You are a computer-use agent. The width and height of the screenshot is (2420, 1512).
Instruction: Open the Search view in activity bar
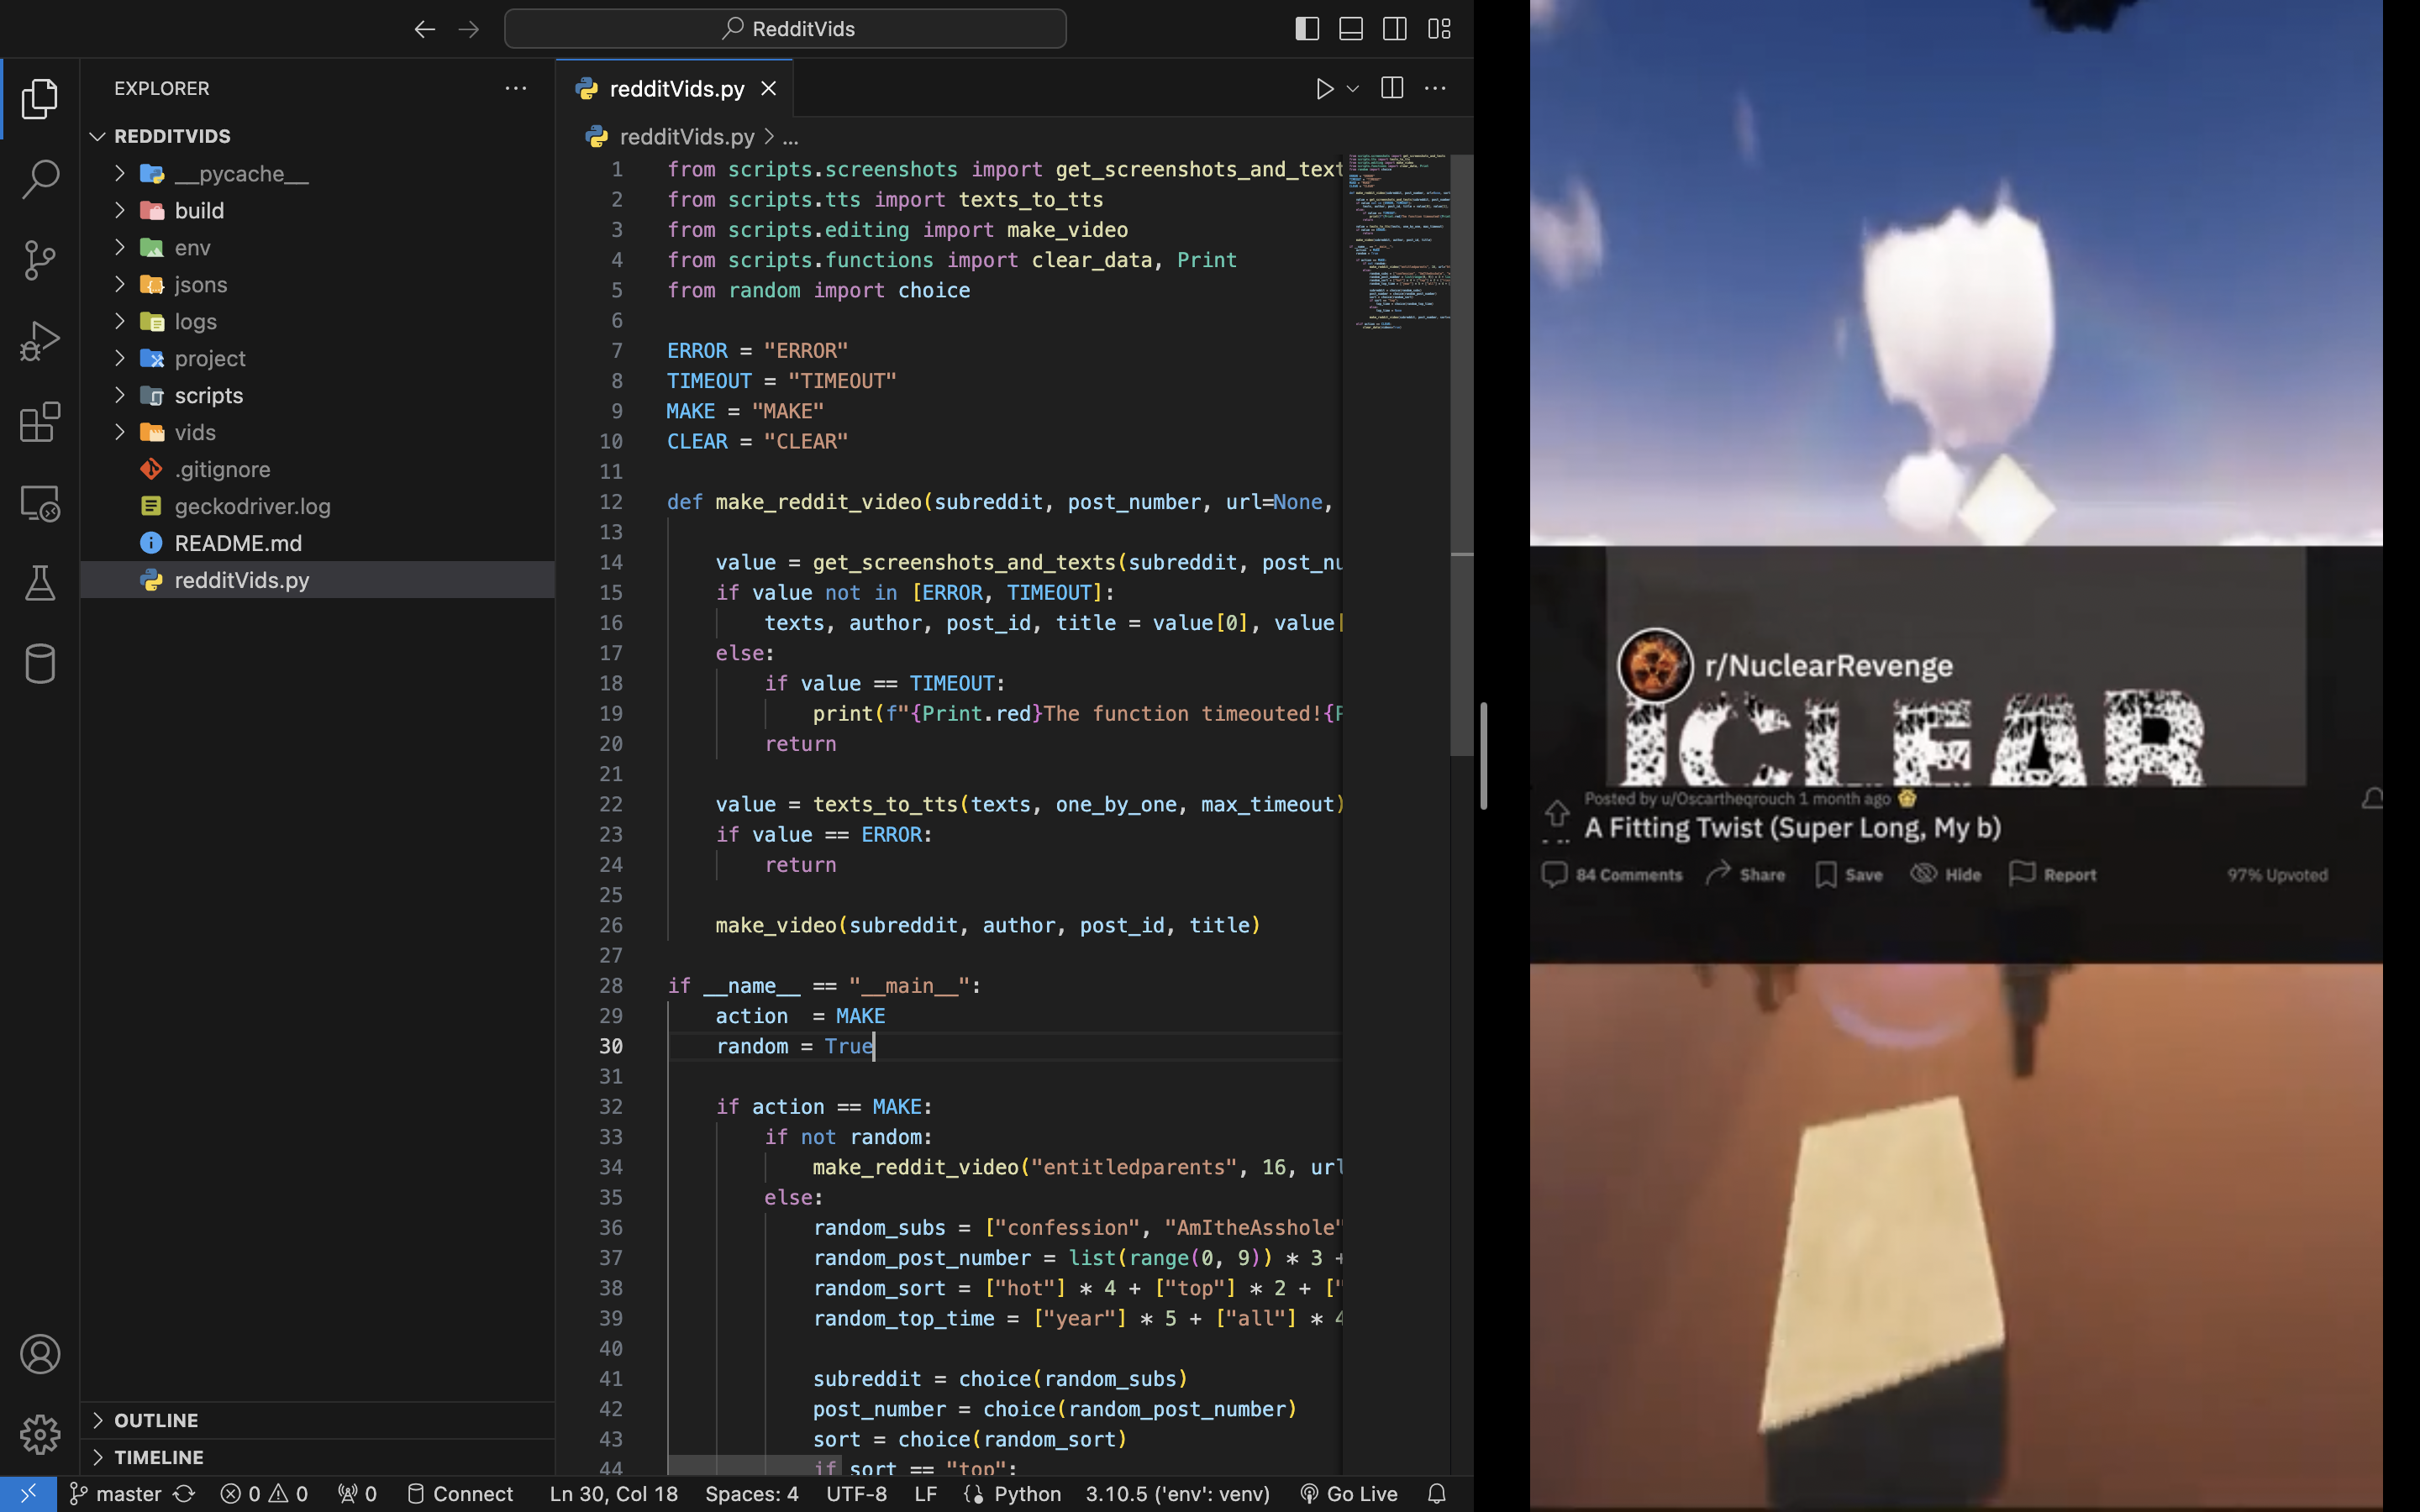coord(40,179)
